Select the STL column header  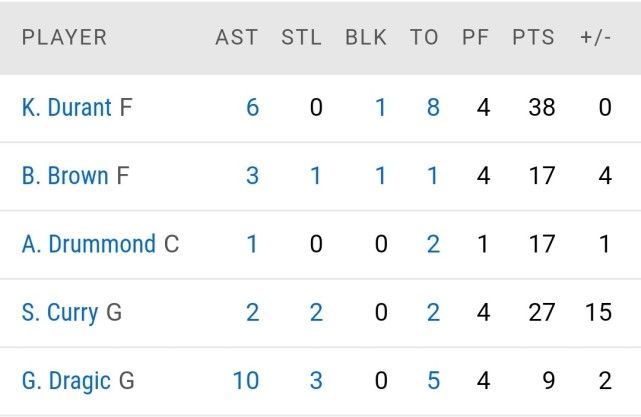click(301, 37)
